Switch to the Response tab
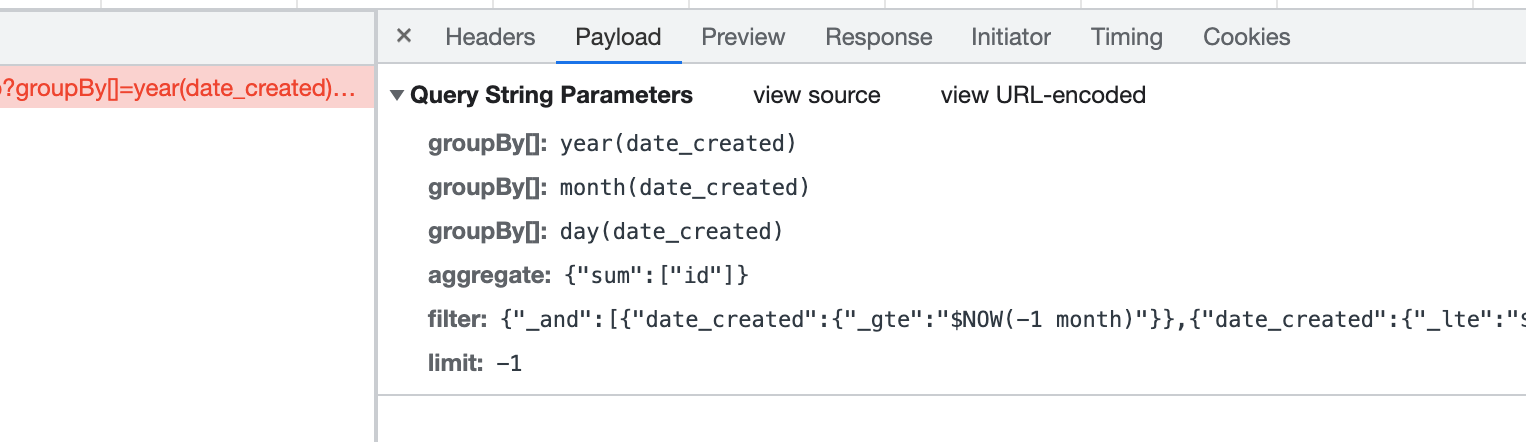The height and width of the screenshot is (442, 1526). (878, 37)
